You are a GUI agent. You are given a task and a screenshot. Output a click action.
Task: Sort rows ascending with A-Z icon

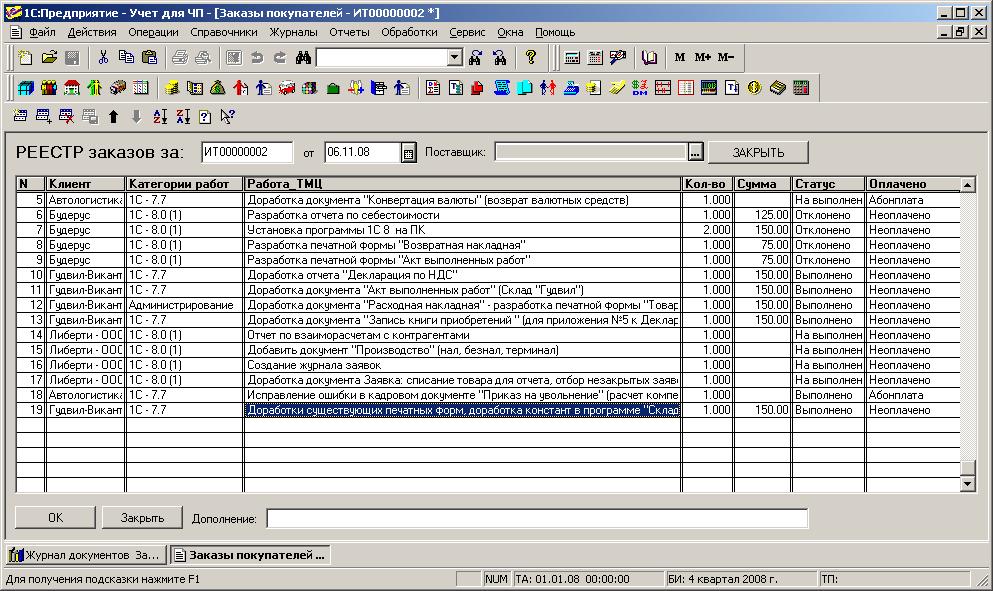(x=161, y=117)
